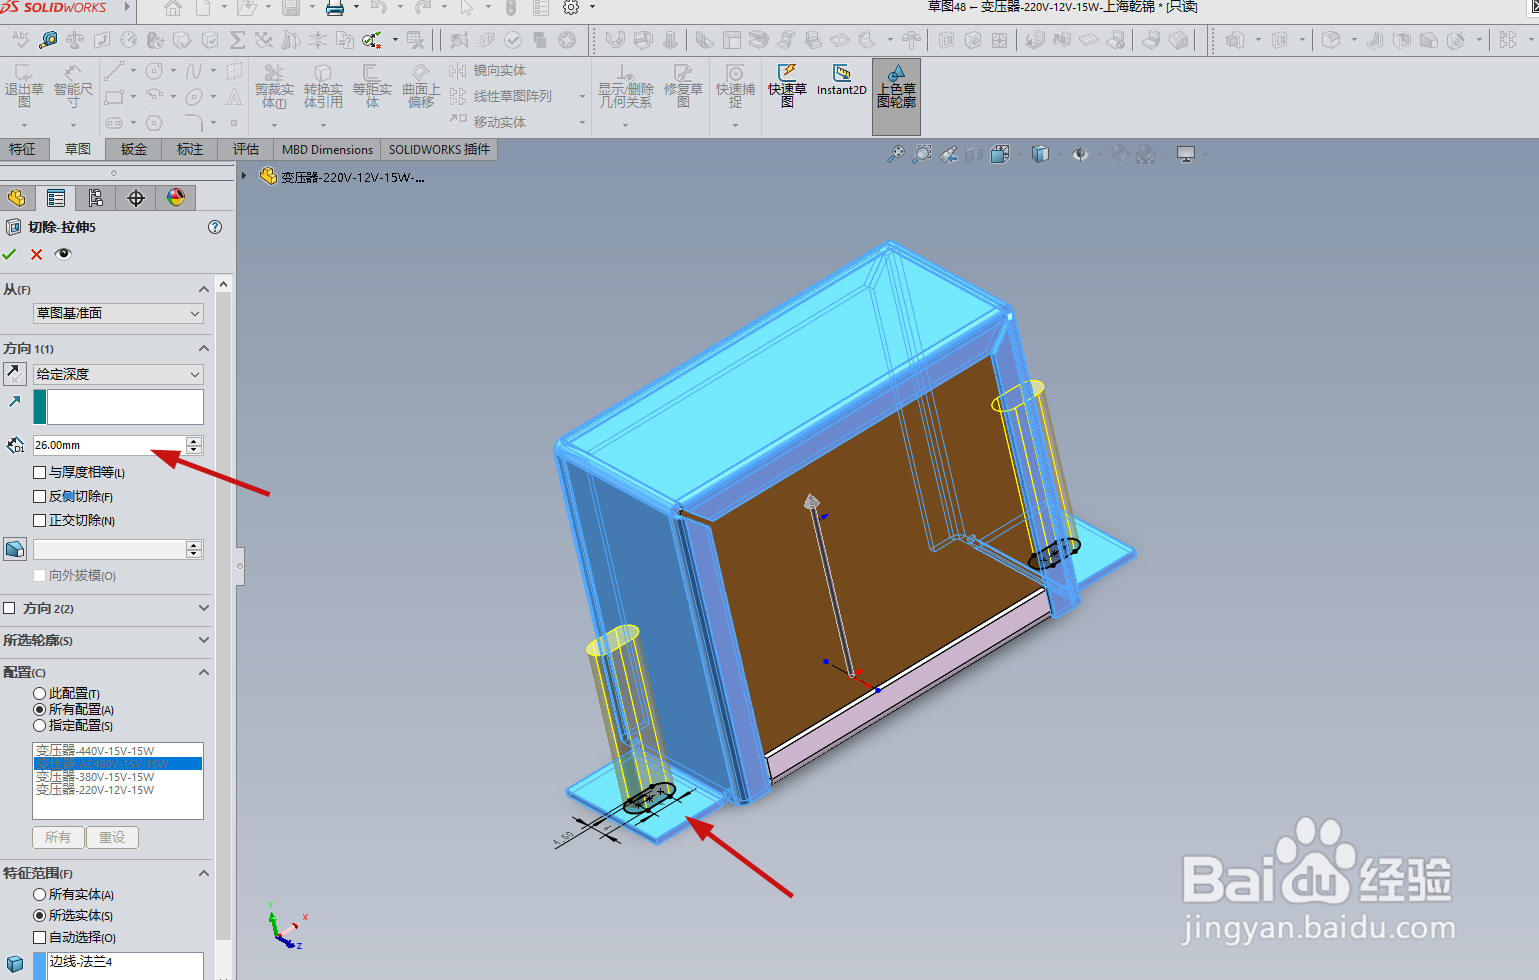Select the Corner Rectangle sketch tool

114,97
